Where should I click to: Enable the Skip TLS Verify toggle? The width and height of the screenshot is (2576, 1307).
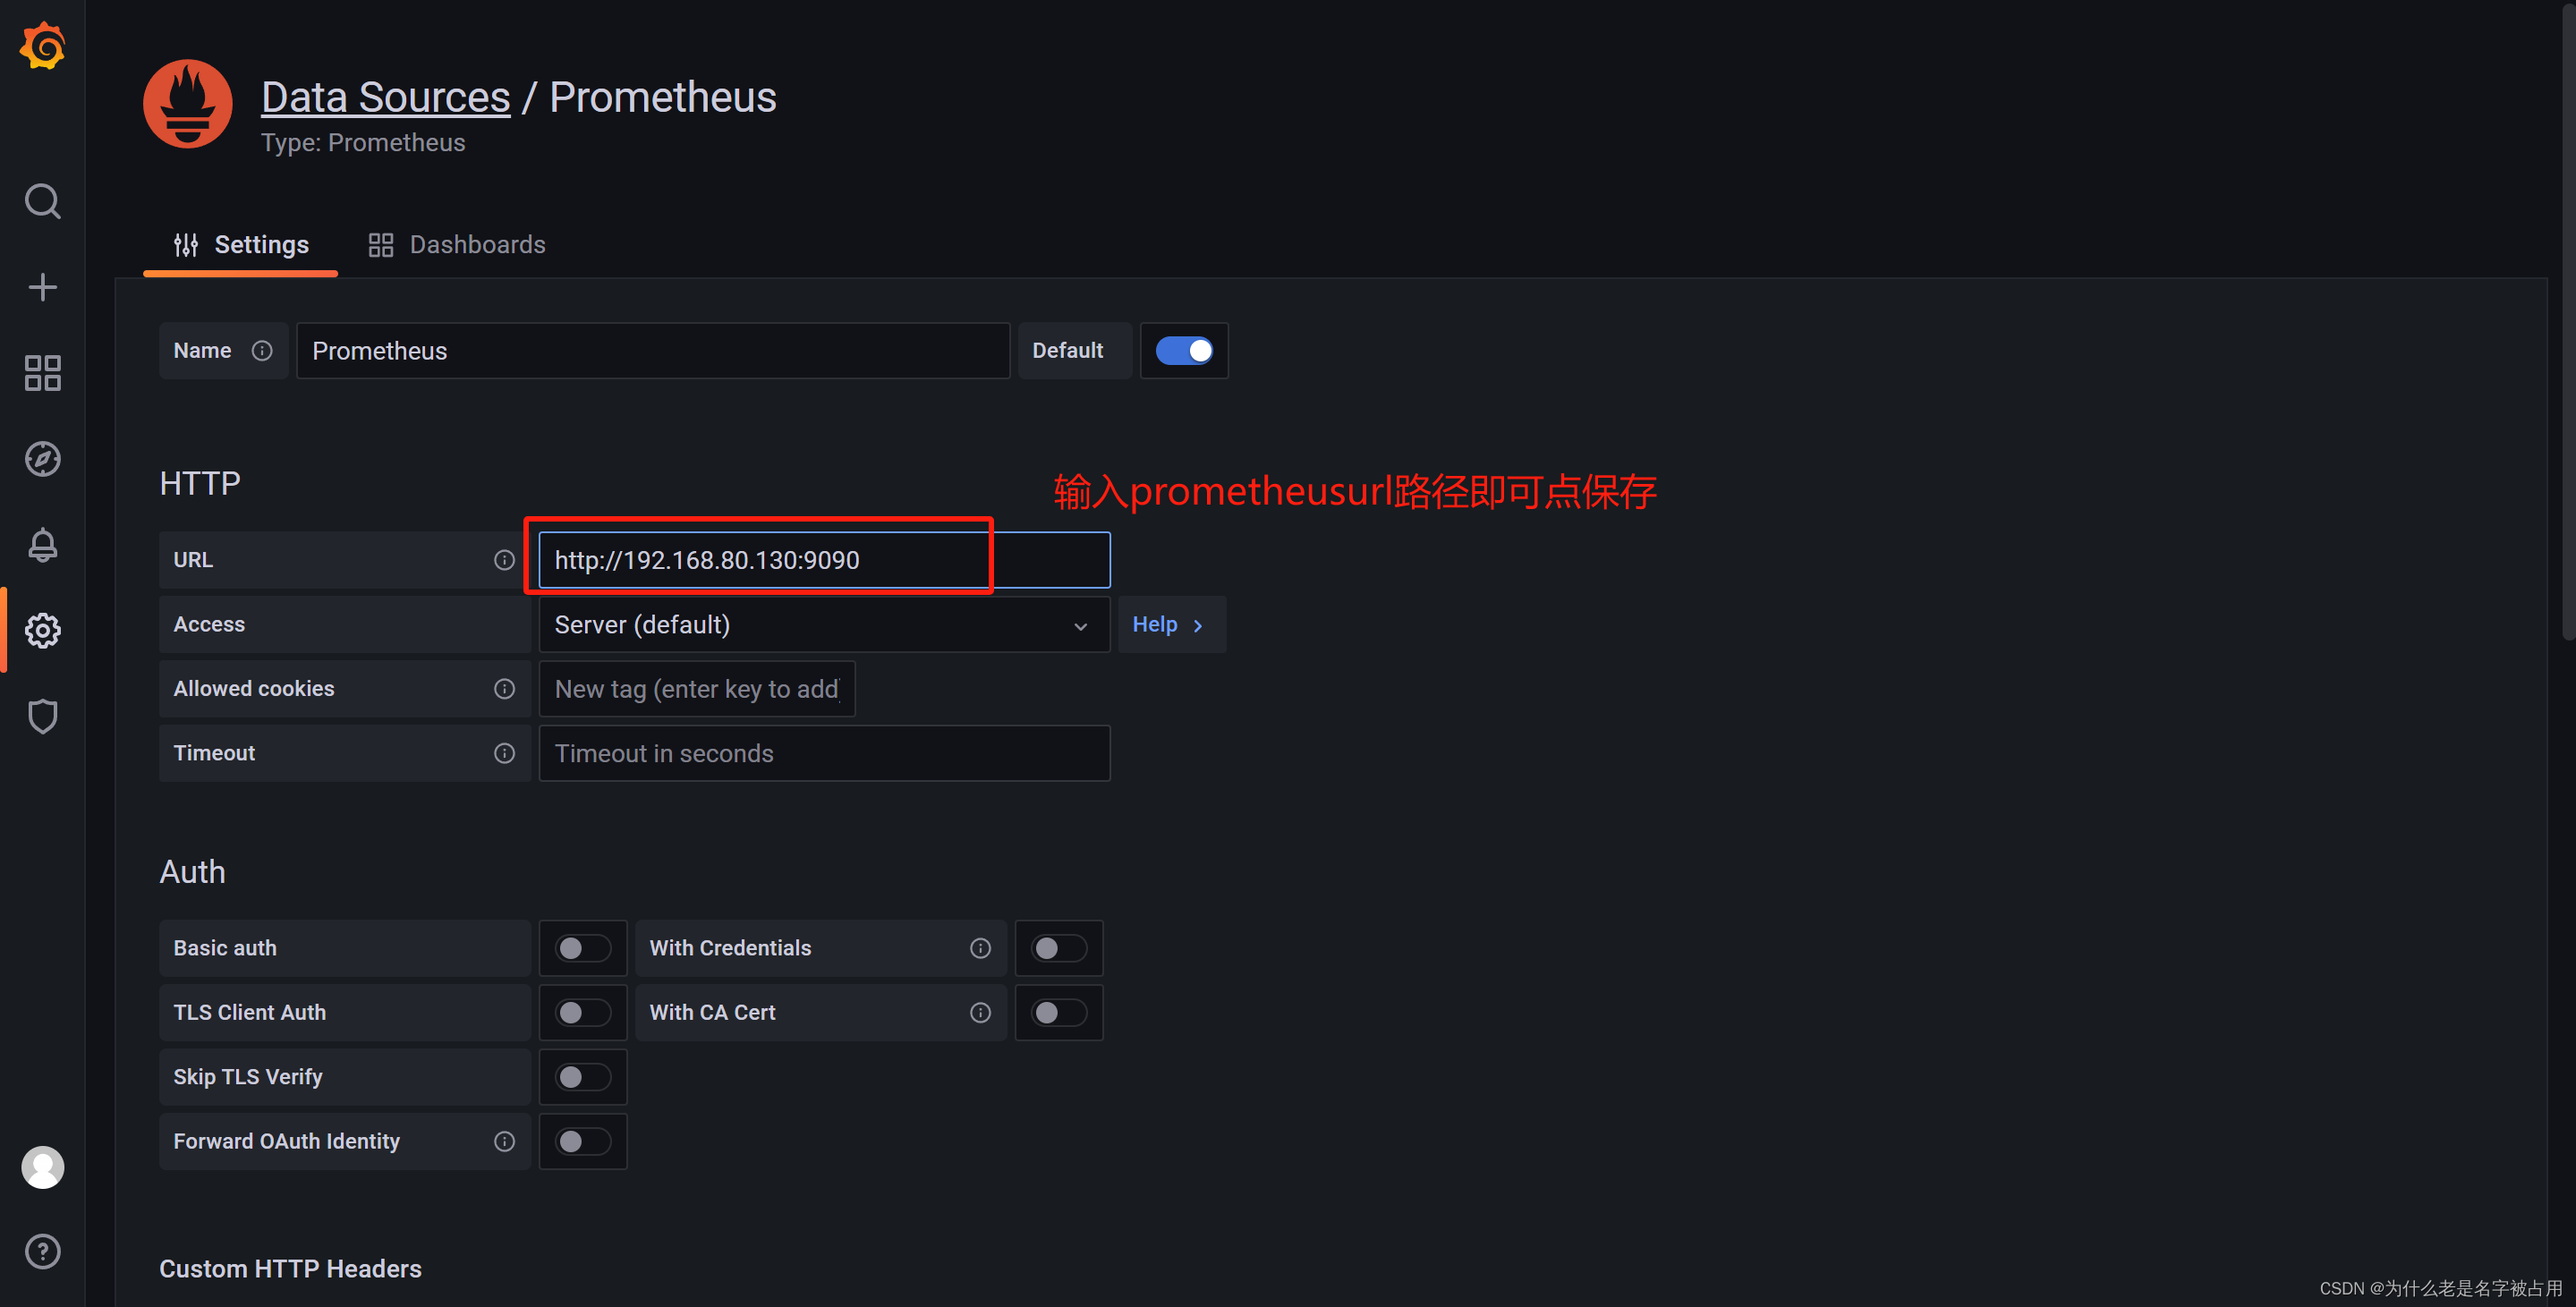[583, 1077]
